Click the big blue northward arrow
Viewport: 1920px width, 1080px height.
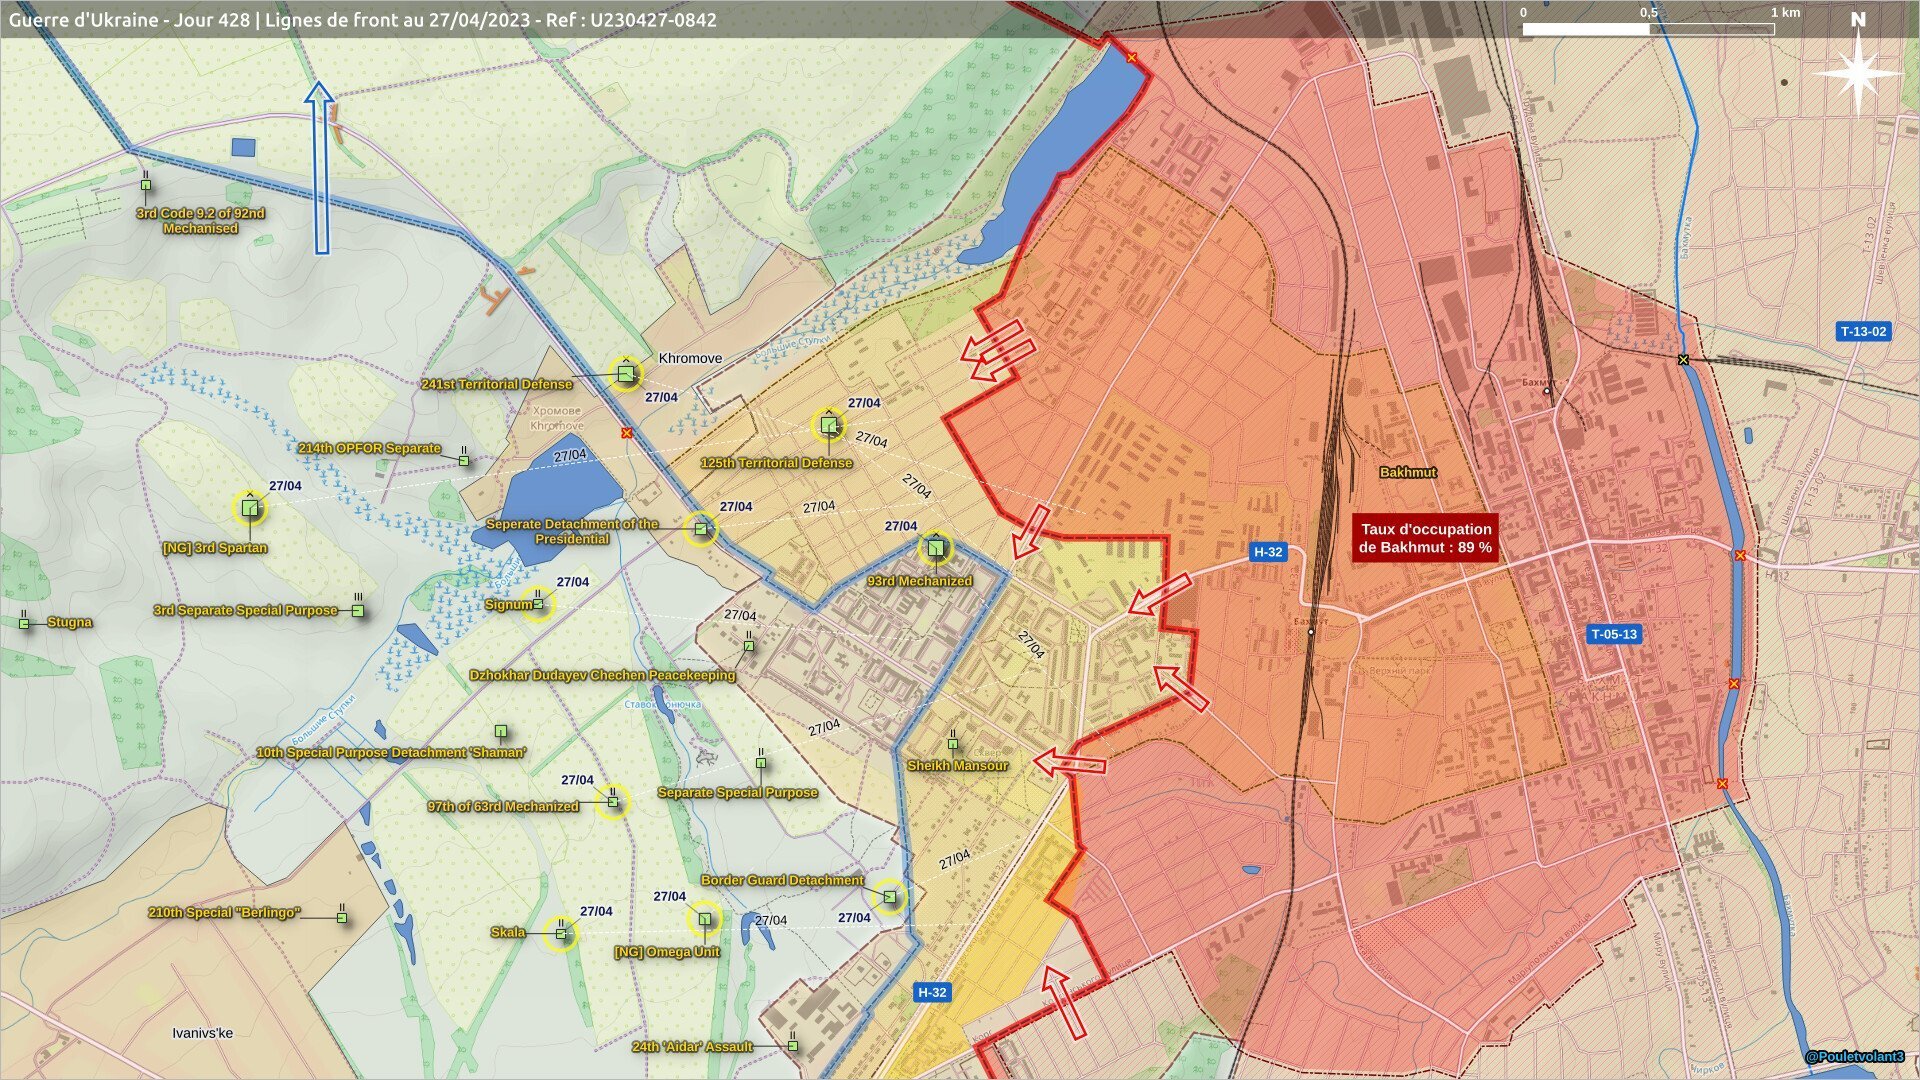click(320, 168)
